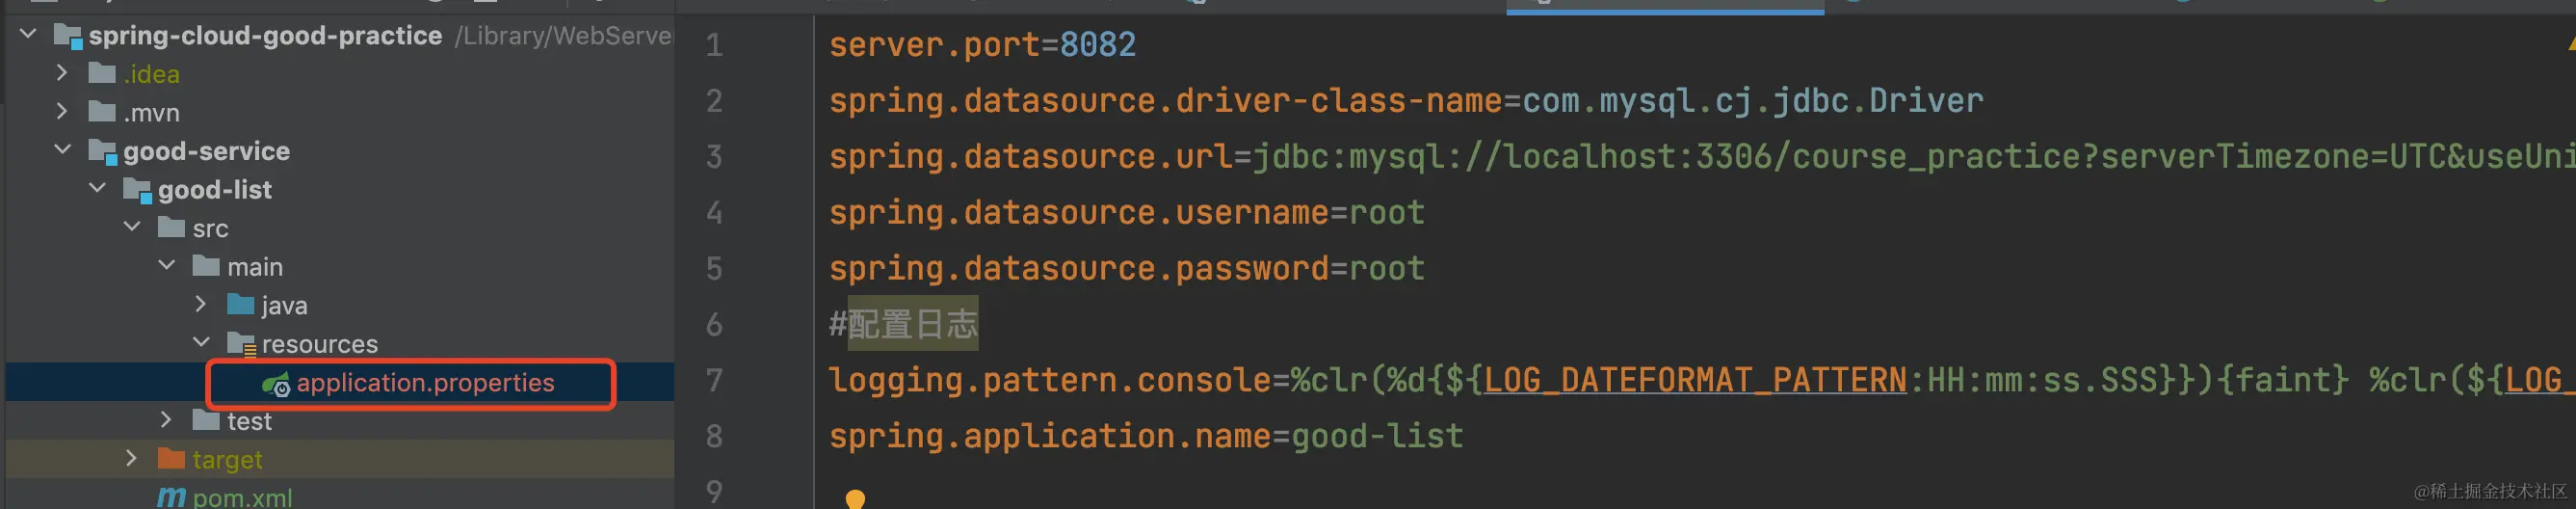
Task: Click line number 8 in the gutter
Action: [x=714, y=436]
